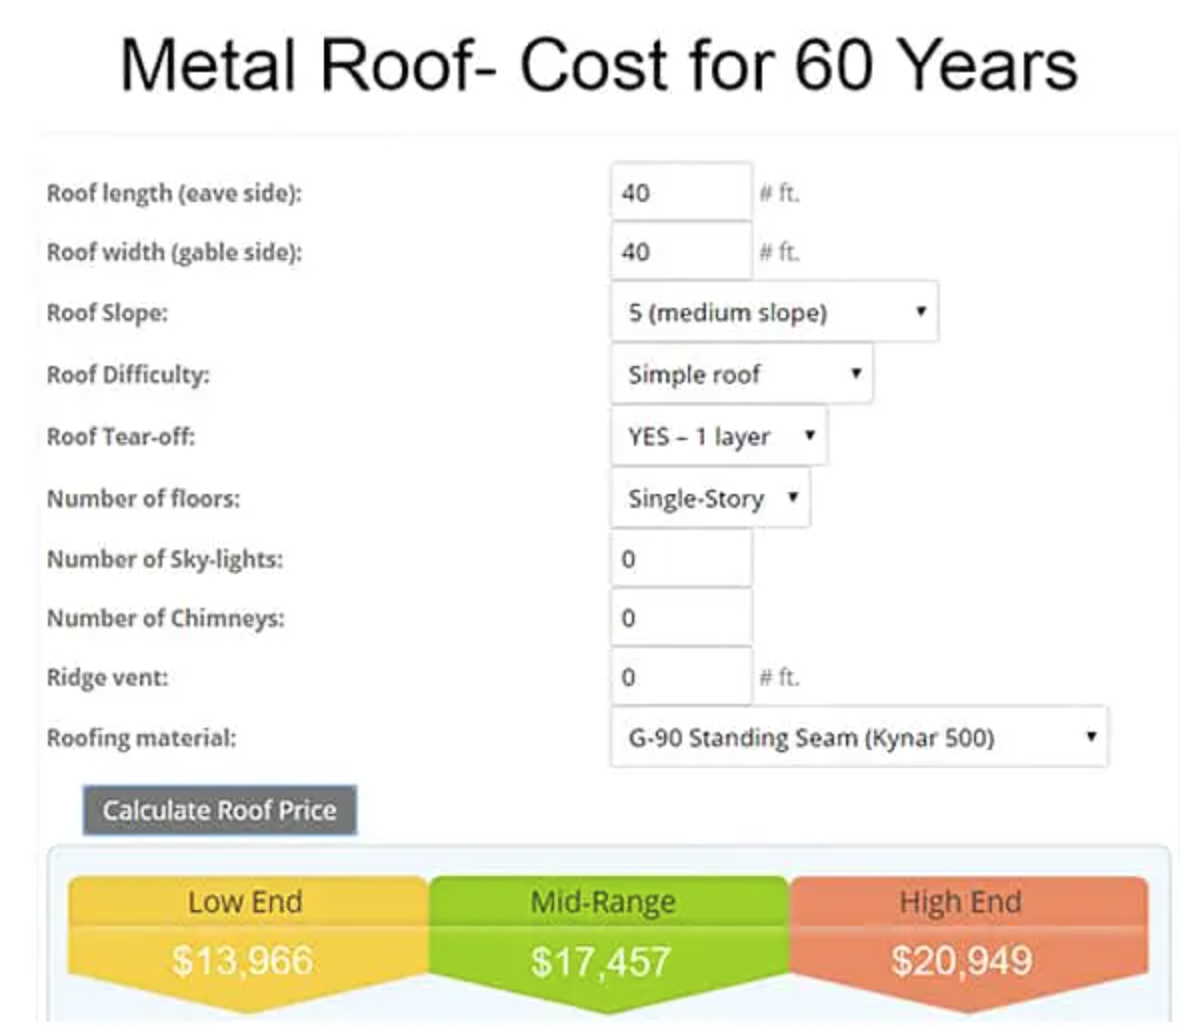1180x1026 pixels.
Task: Open the Roofing material dropdown
Action: pos(859,737)
